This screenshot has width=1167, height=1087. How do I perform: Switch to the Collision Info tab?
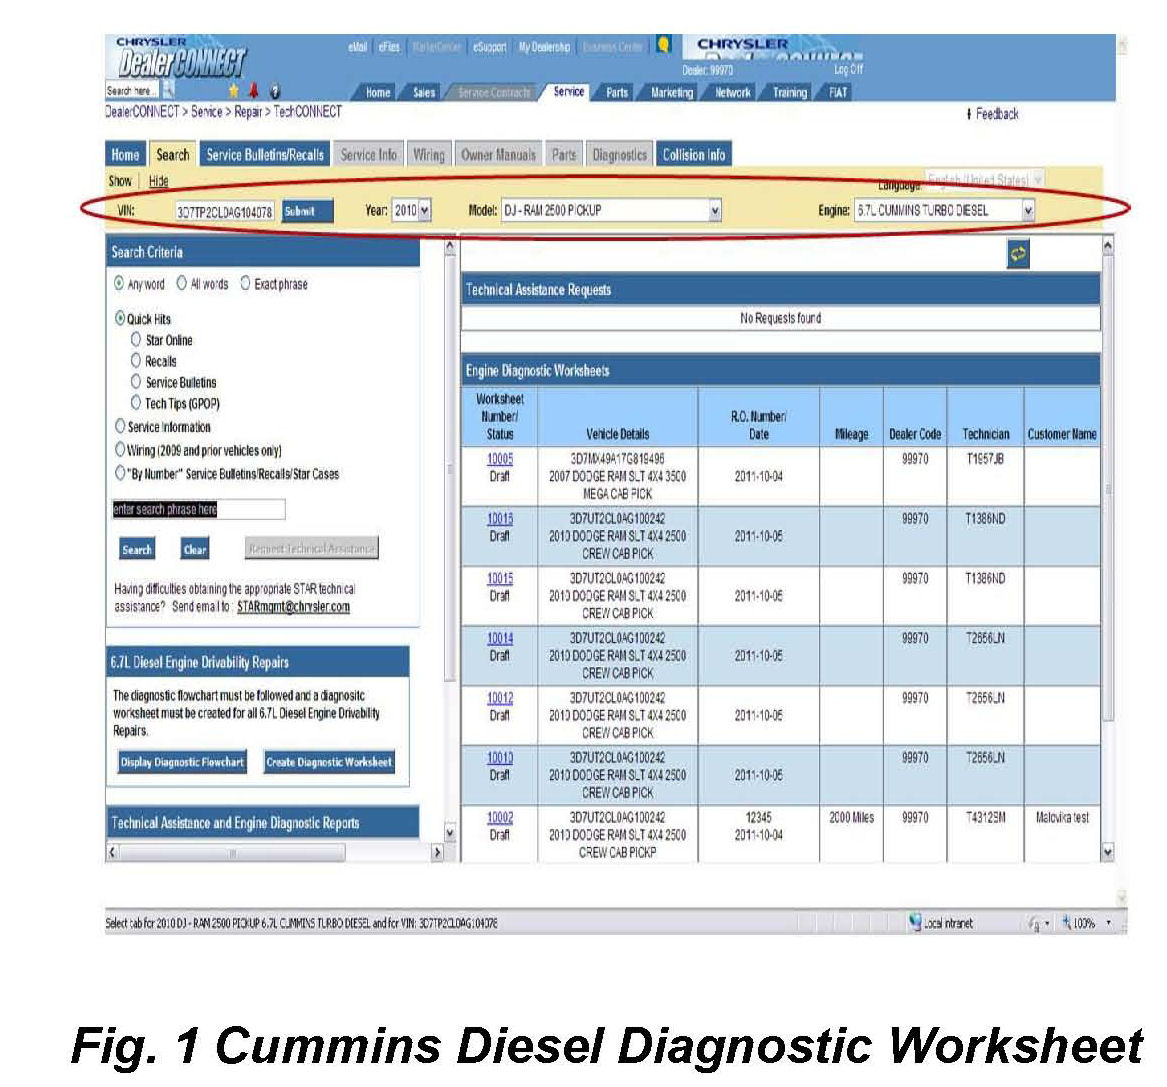pyautogui.click(x=694, y=155)
